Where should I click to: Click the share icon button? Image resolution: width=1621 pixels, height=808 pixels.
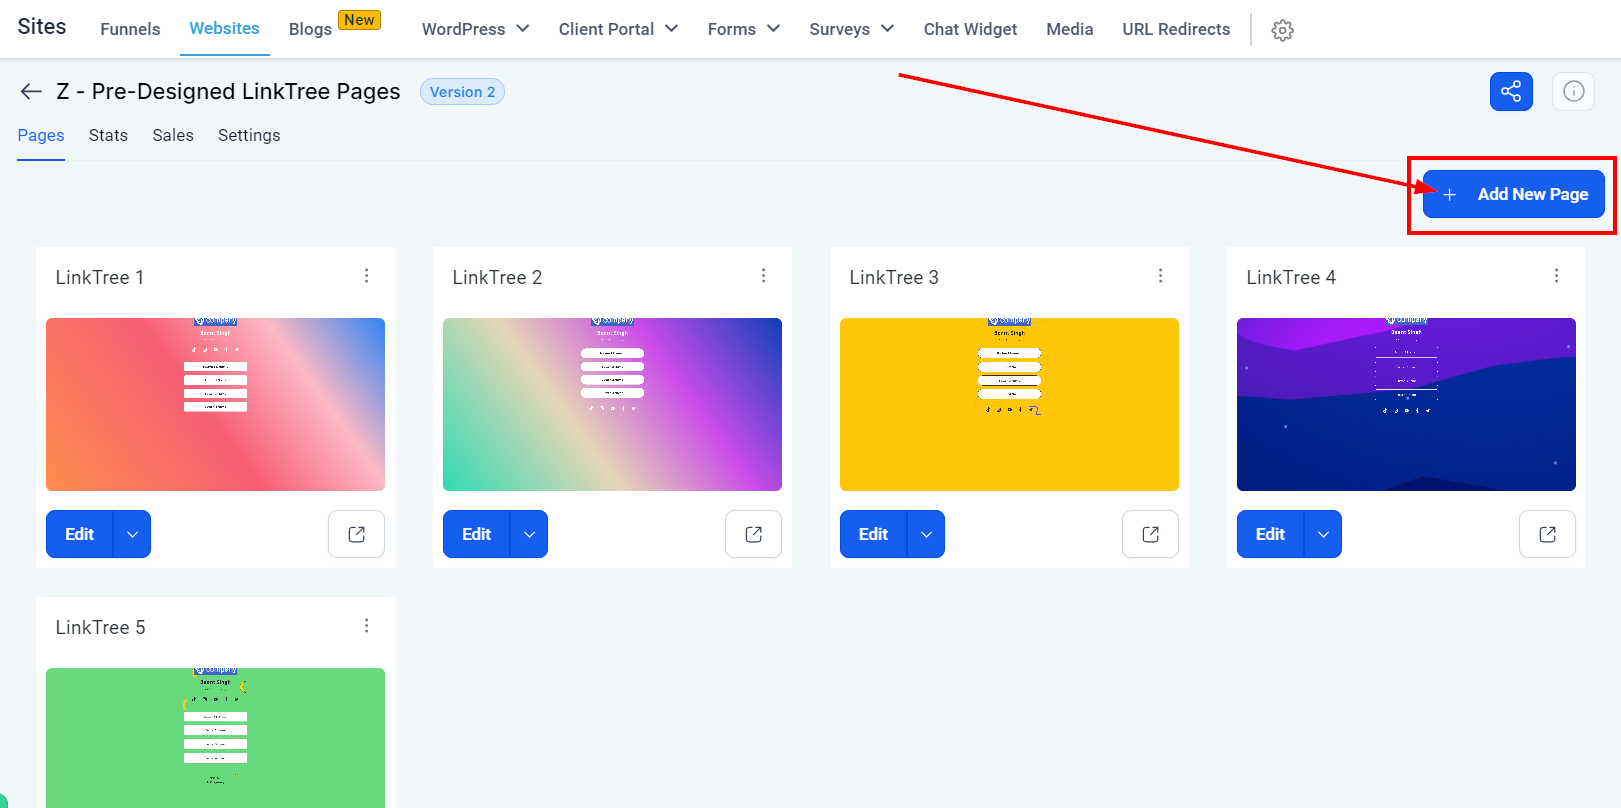(1511, 91)
